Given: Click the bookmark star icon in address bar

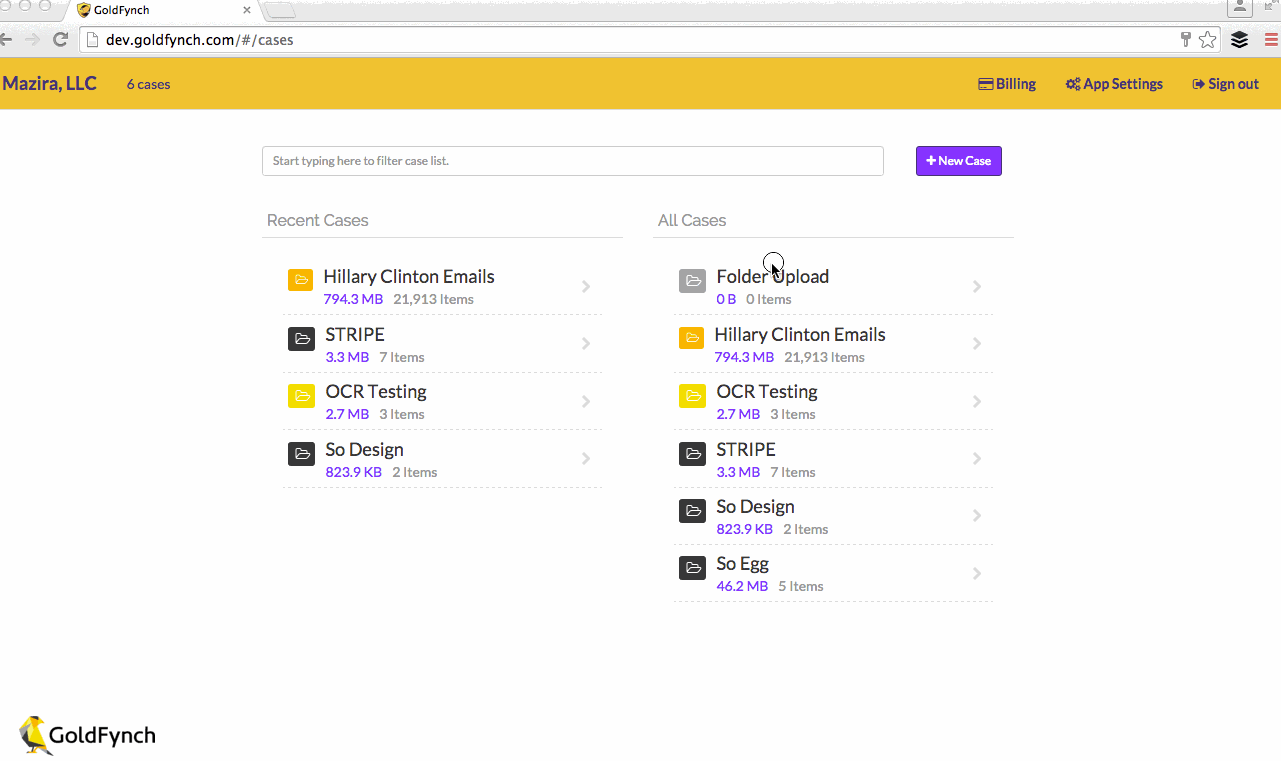Looking at the screenshot, I should 1208,40.
